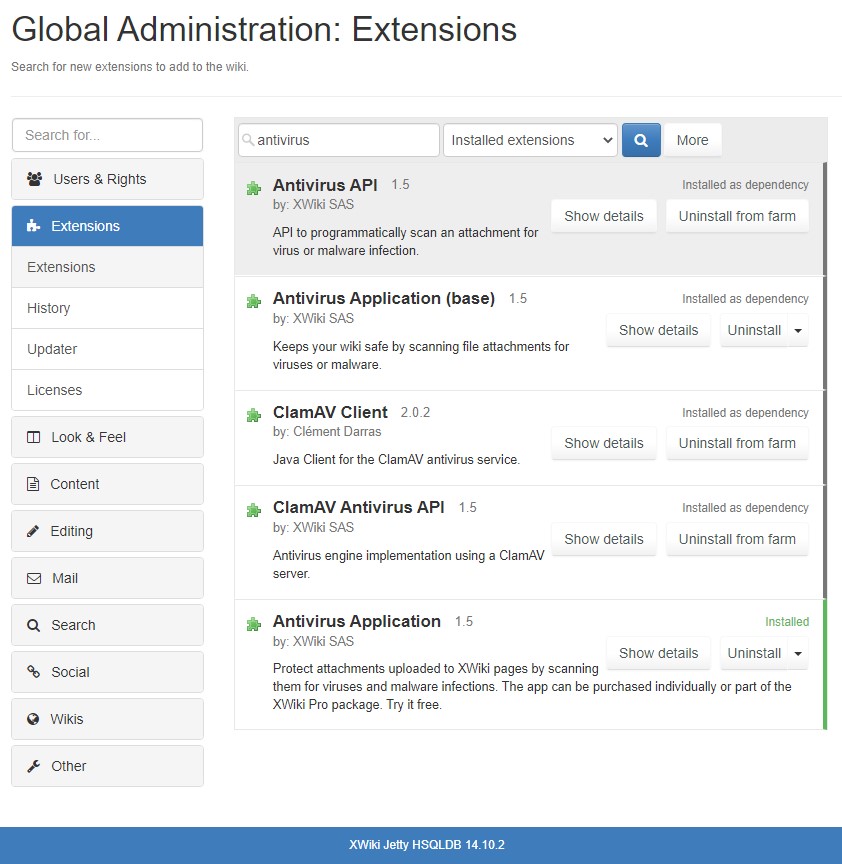Click the Content document icon
The height and width of the screenshot is (864, 842).
point(33,484)
